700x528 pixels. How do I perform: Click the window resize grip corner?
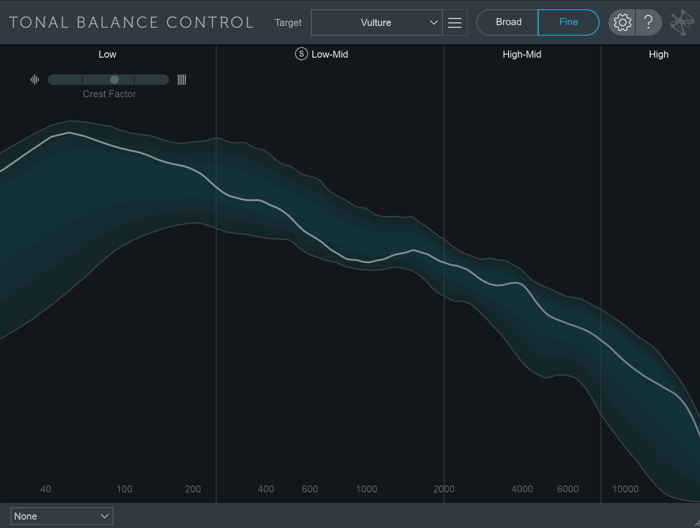(696, 524)
